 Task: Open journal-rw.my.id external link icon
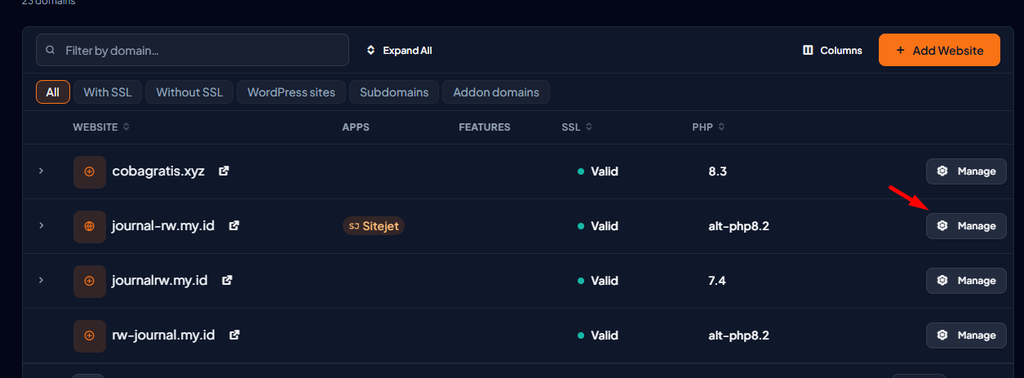point(234,226)
